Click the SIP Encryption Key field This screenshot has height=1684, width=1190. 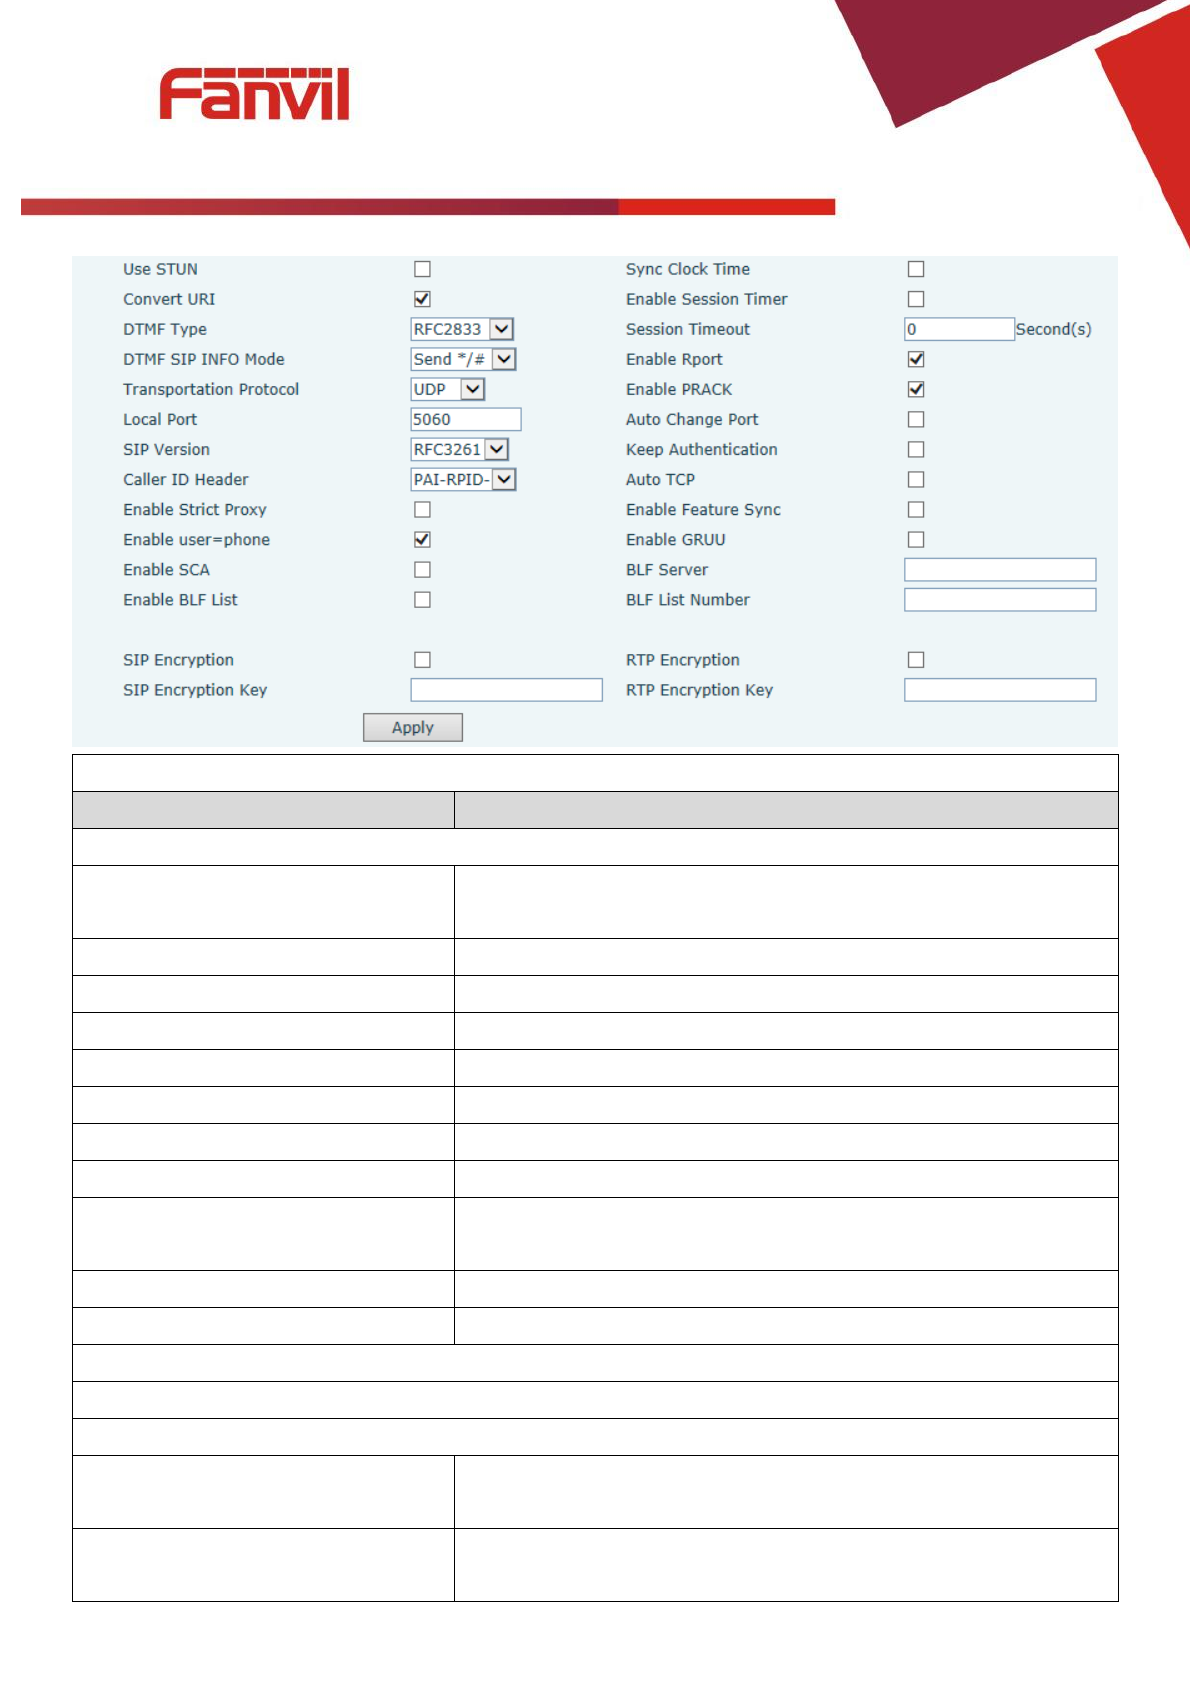506,689
